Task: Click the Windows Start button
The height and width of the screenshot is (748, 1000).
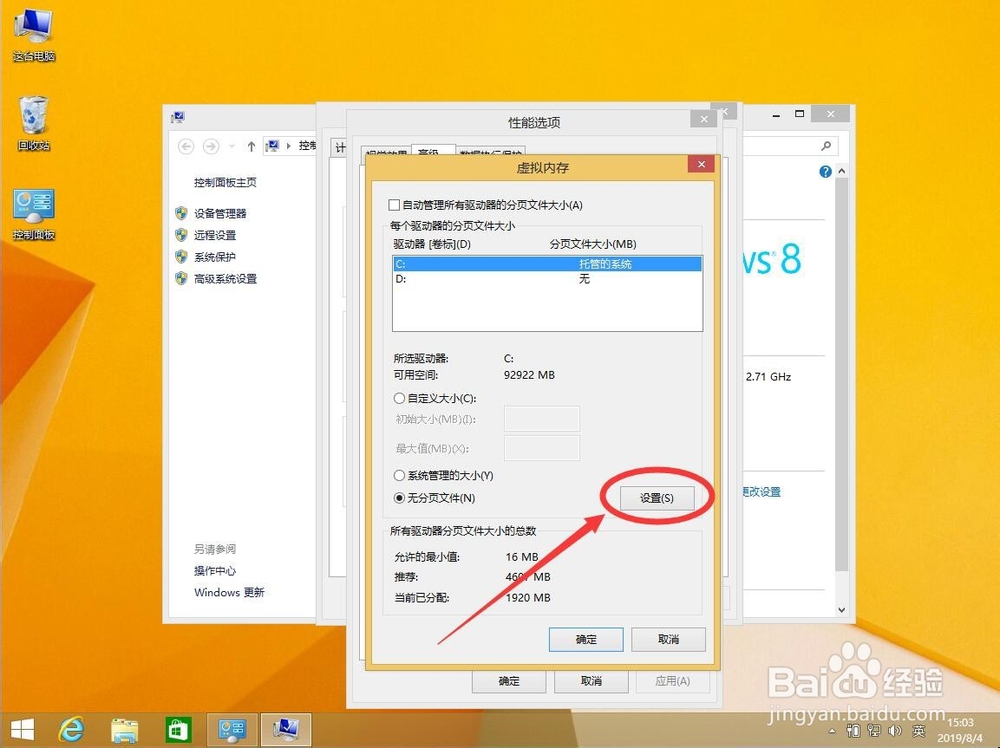Action: (x=21, y=729)
